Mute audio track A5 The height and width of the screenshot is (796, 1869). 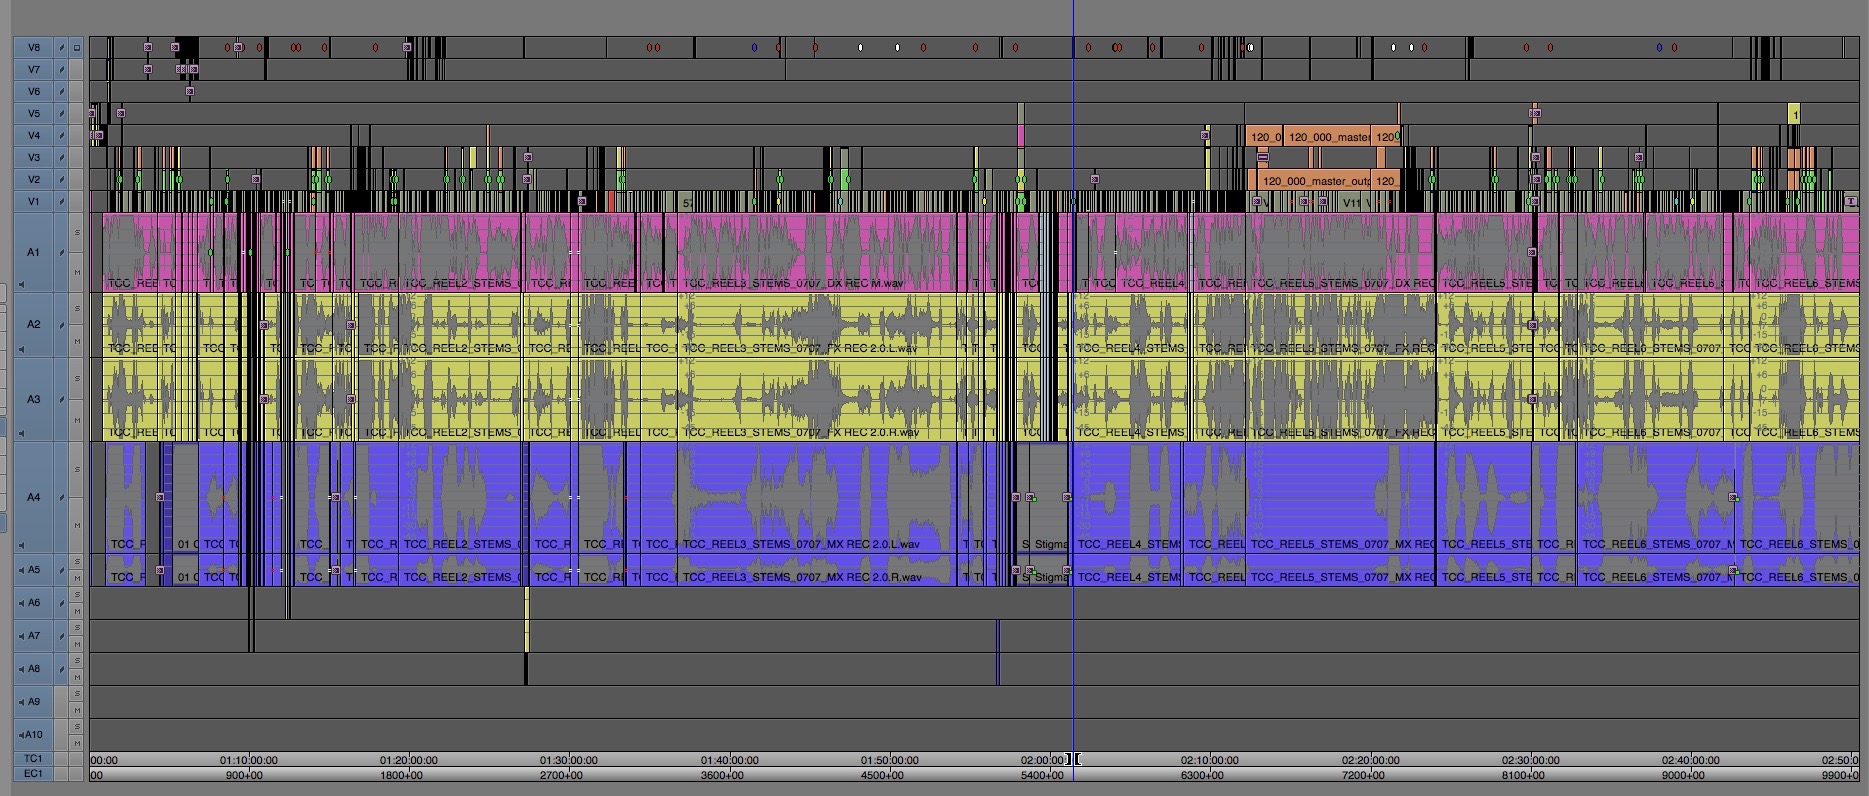pos(77,578)
